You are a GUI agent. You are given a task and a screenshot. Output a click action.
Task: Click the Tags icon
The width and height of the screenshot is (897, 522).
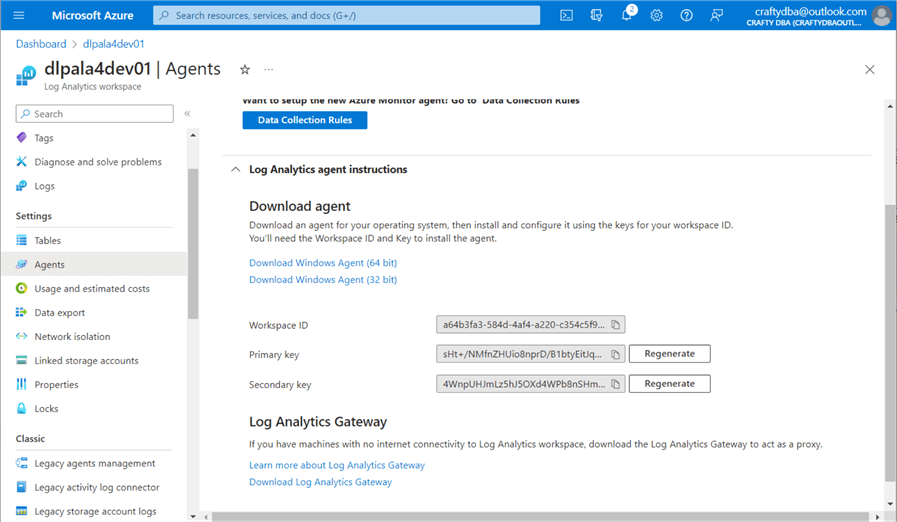(x=21, y=137)
